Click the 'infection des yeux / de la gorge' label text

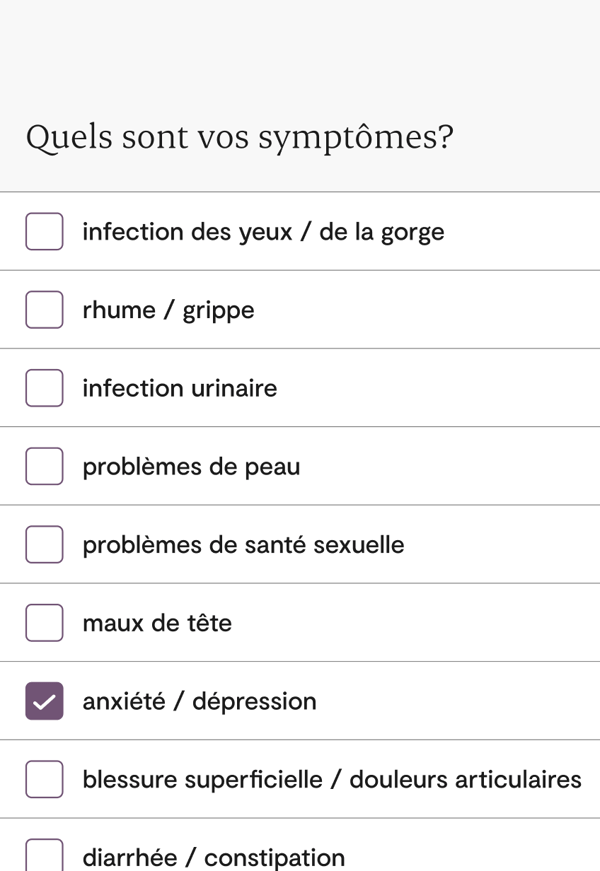tap(263, 232)
